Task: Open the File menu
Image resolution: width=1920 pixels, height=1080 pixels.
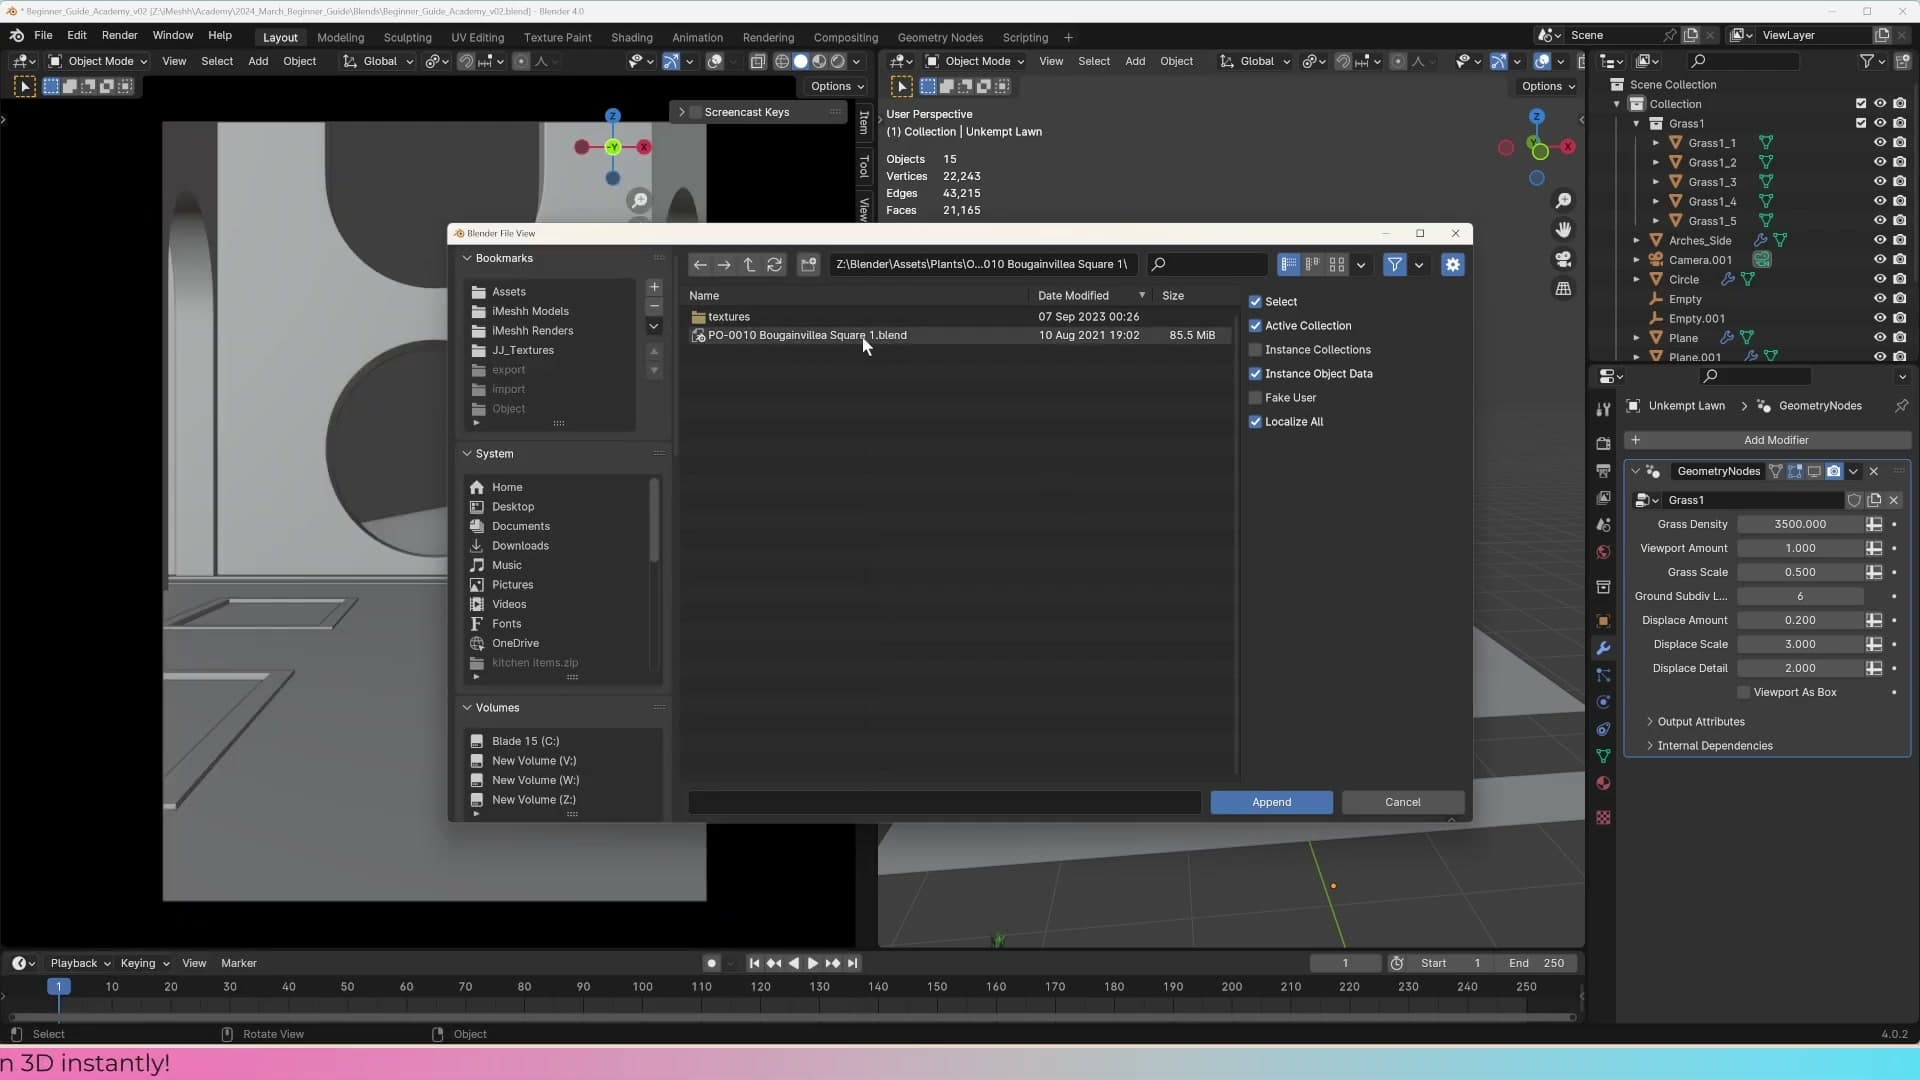Action: point(43,35)
